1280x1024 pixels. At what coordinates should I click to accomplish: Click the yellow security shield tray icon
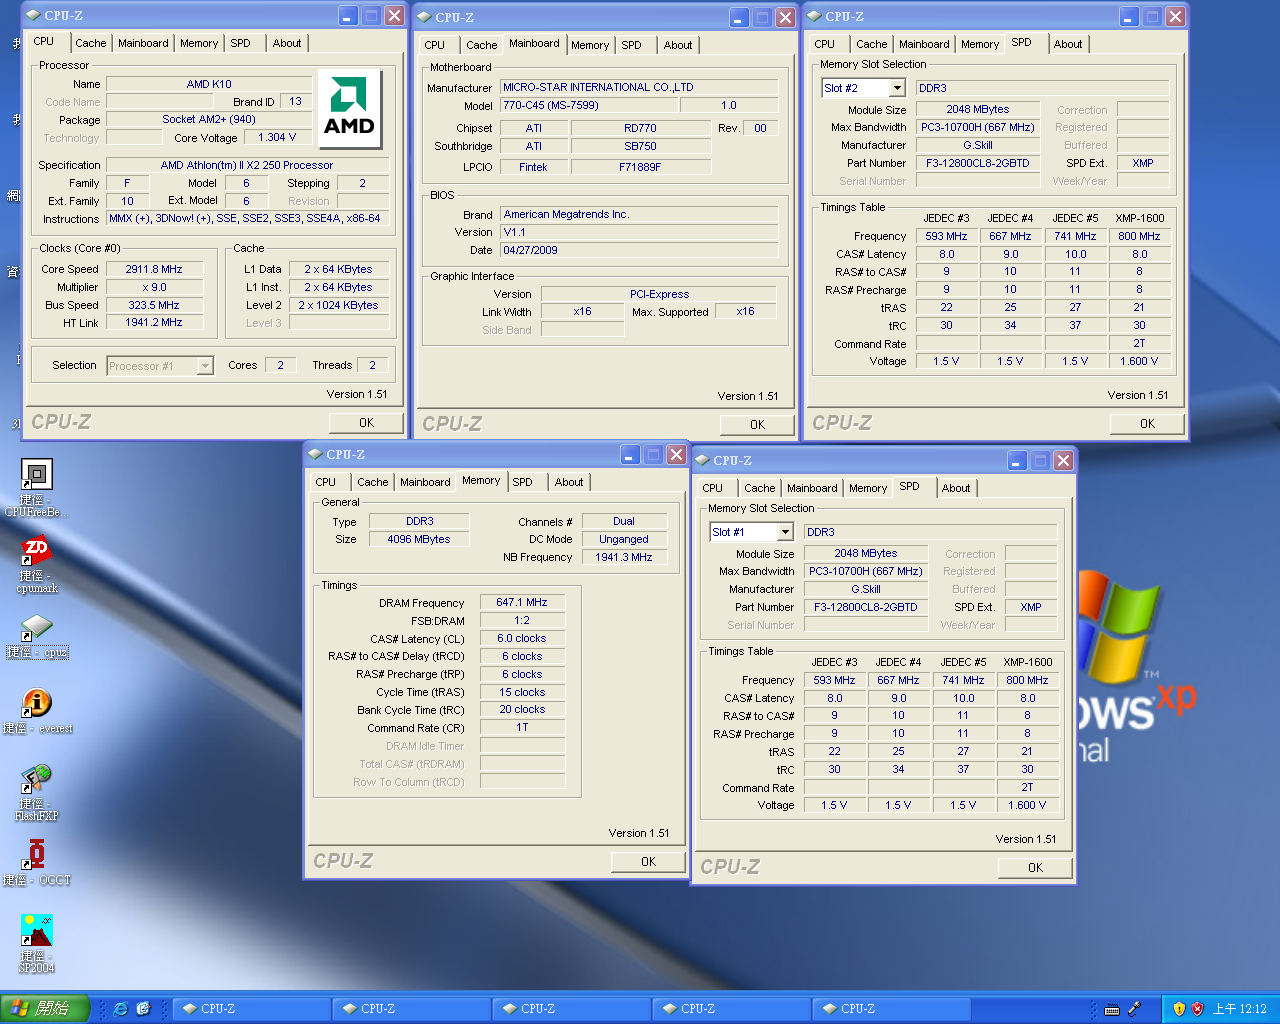[x=1179, y=1009]
